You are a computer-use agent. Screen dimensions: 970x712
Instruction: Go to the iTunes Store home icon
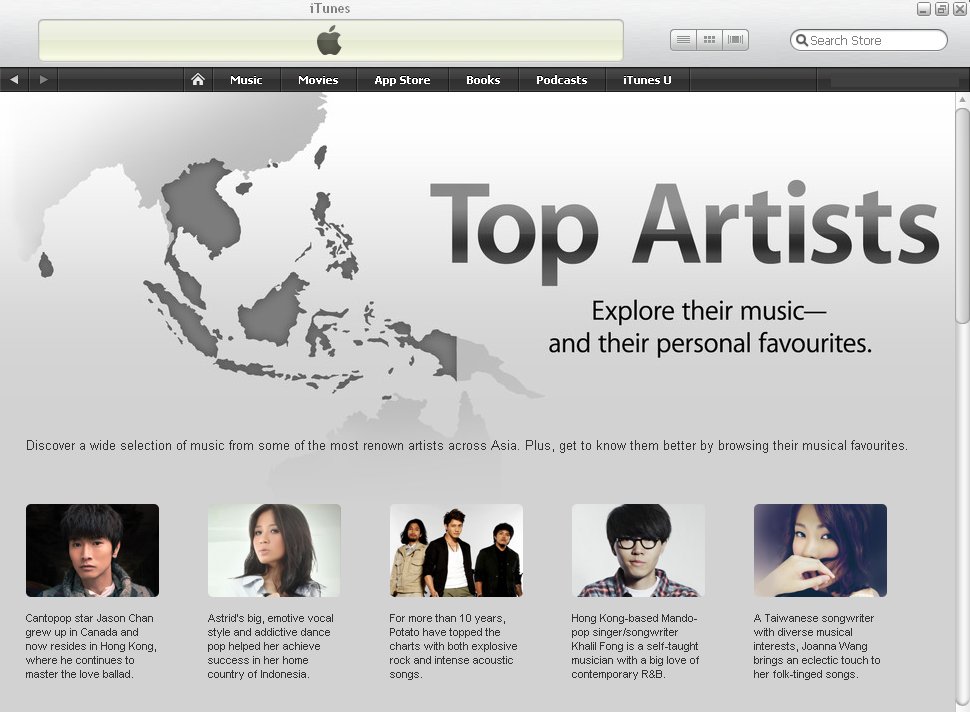(x=198, y=80)
